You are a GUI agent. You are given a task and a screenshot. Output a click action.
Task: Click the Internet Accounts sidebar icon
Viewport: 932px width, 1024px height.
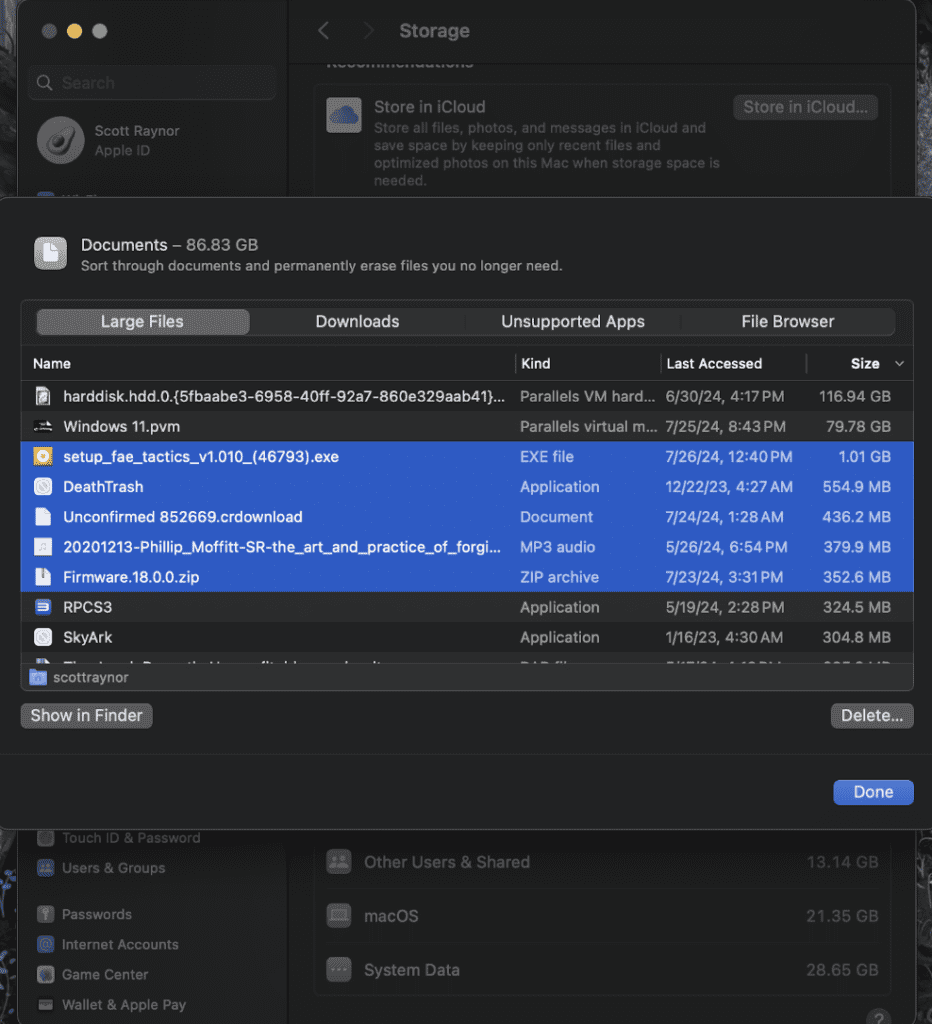click(45, 944)
